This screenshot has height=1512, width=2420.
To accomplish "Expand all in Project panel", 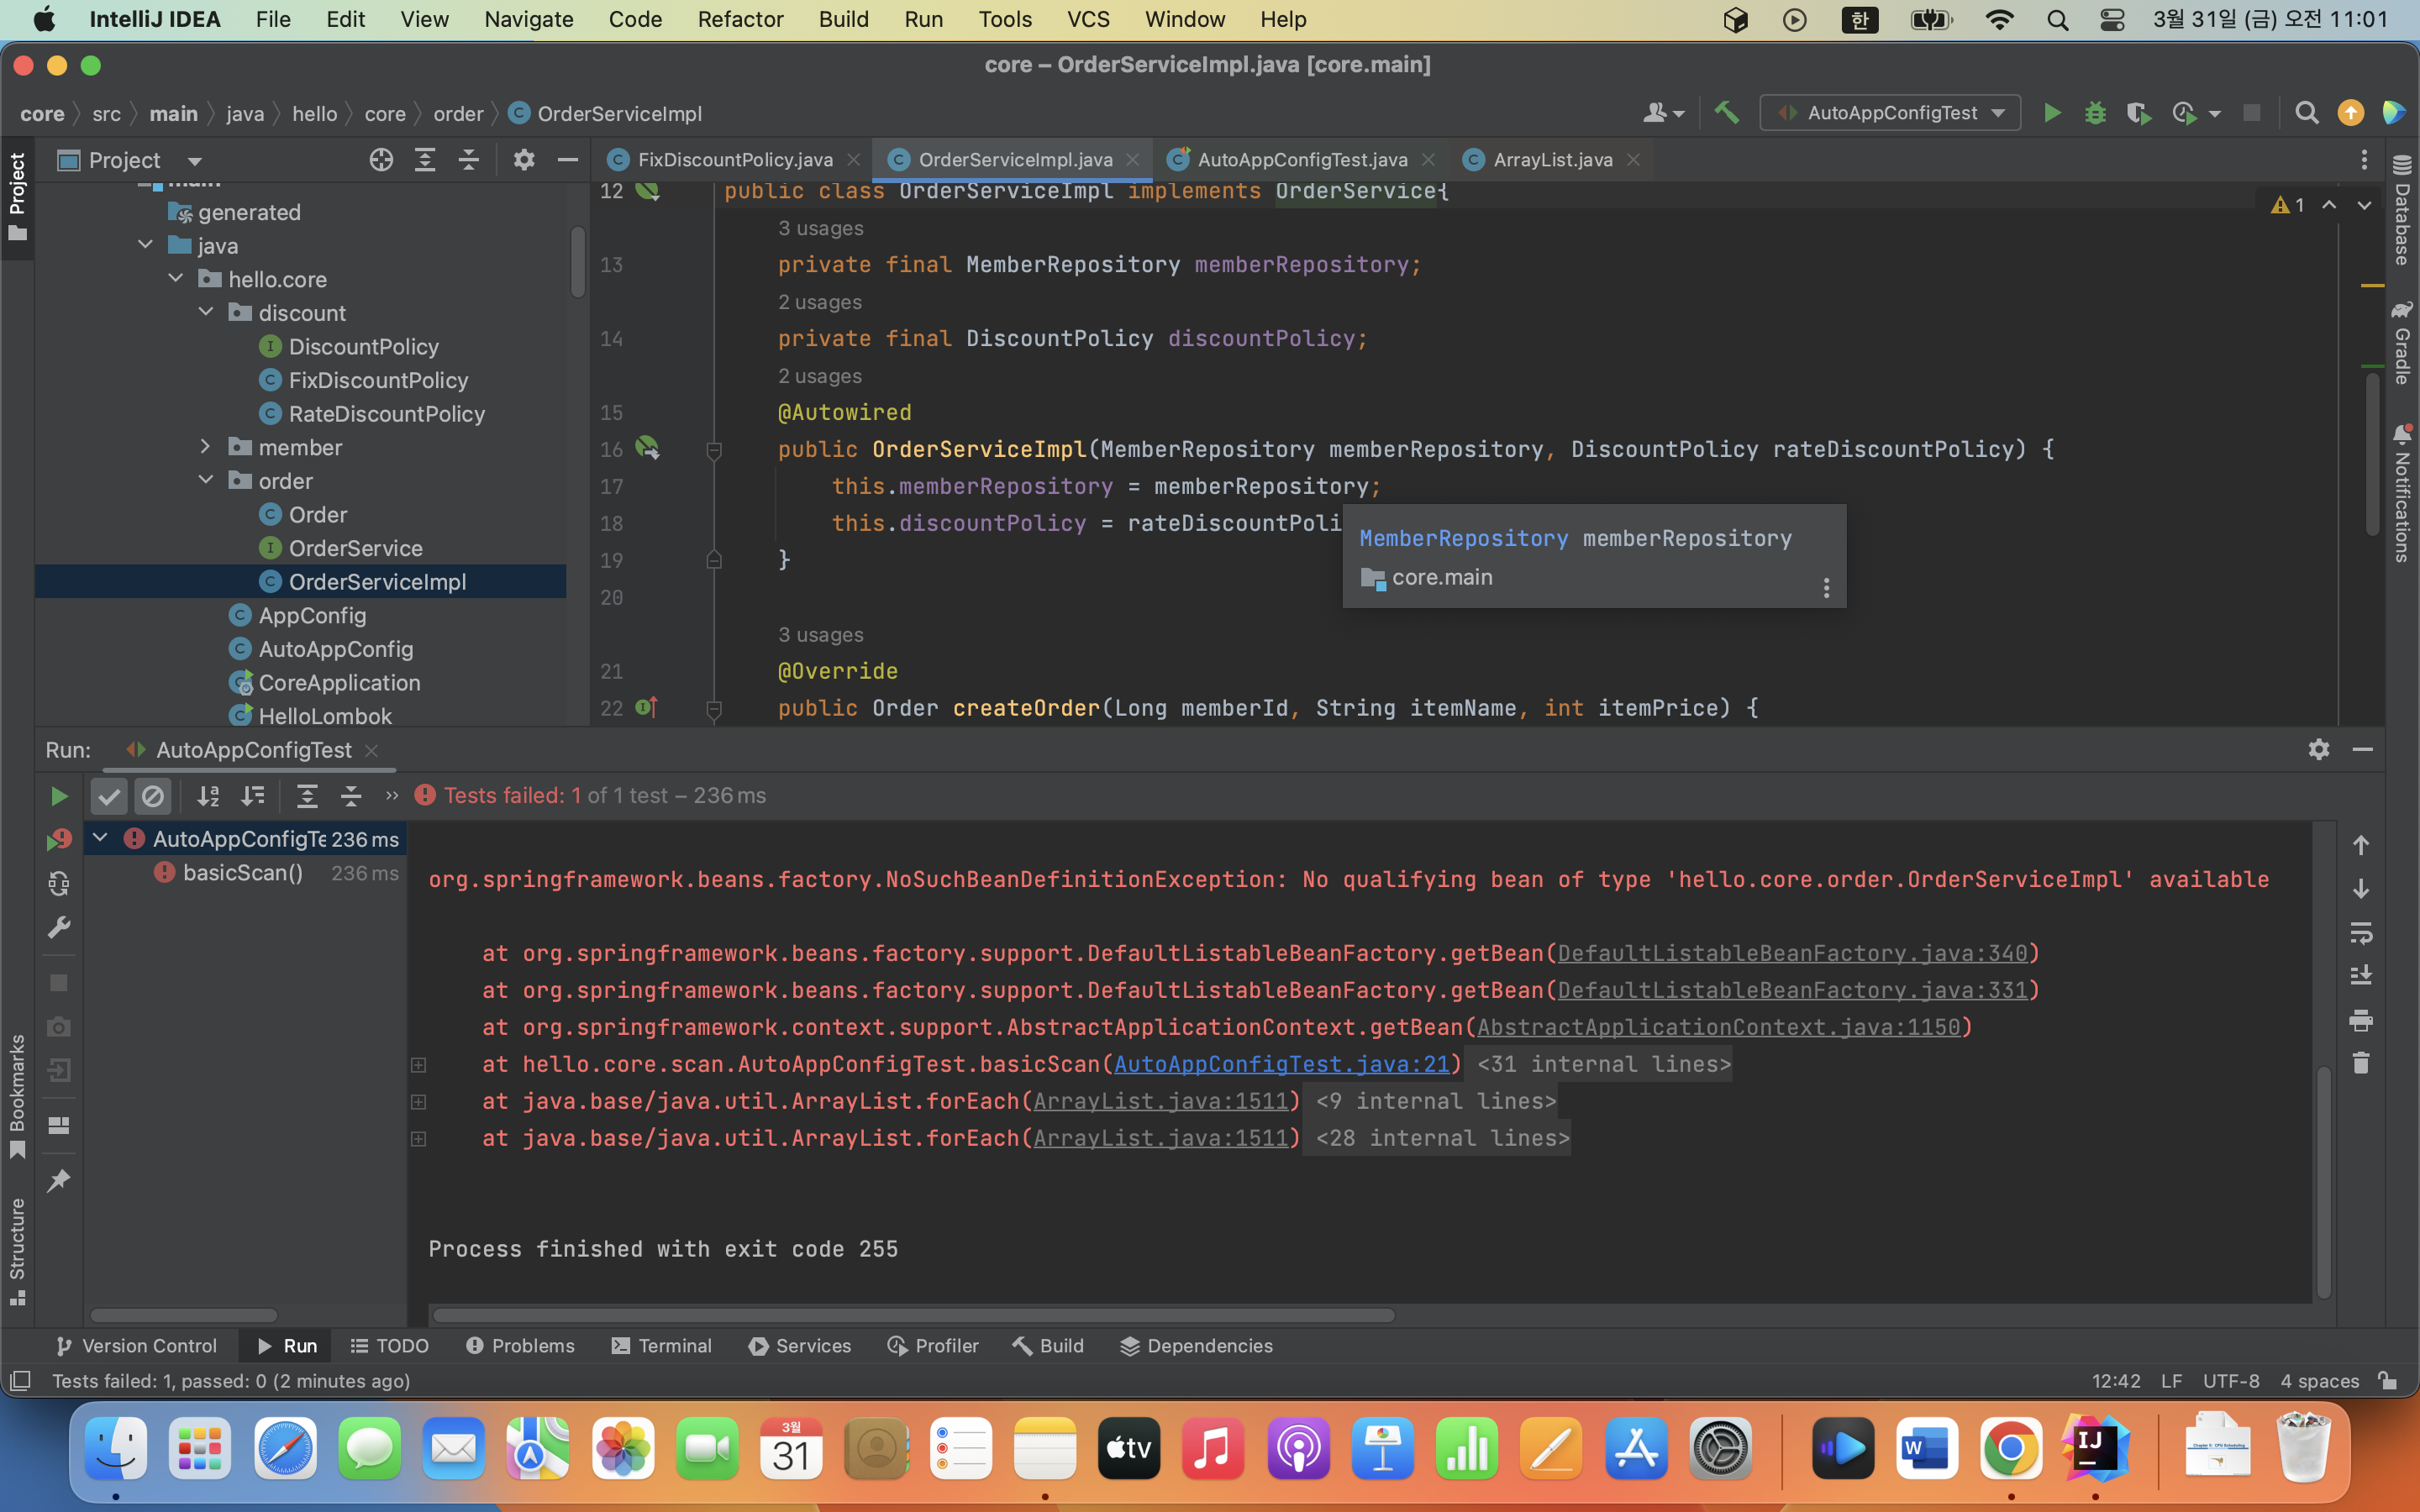I will click(425, 160).
